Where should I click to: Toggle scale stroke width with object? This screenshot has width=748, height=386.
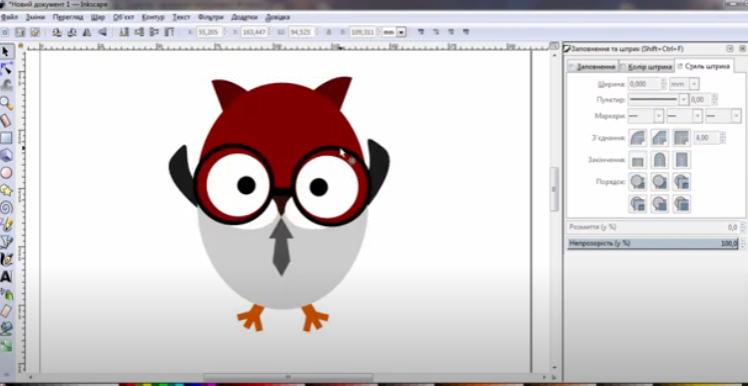coord(421,32)
